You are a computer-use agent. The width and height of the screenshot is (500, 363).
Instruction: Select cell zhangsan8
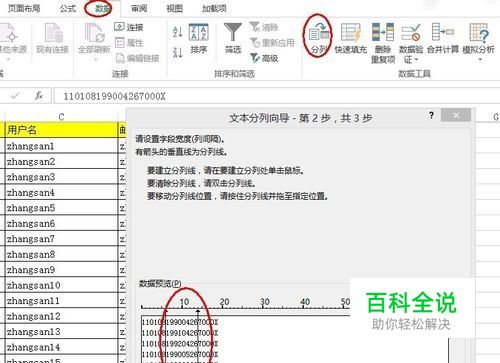tap(61, 254)
